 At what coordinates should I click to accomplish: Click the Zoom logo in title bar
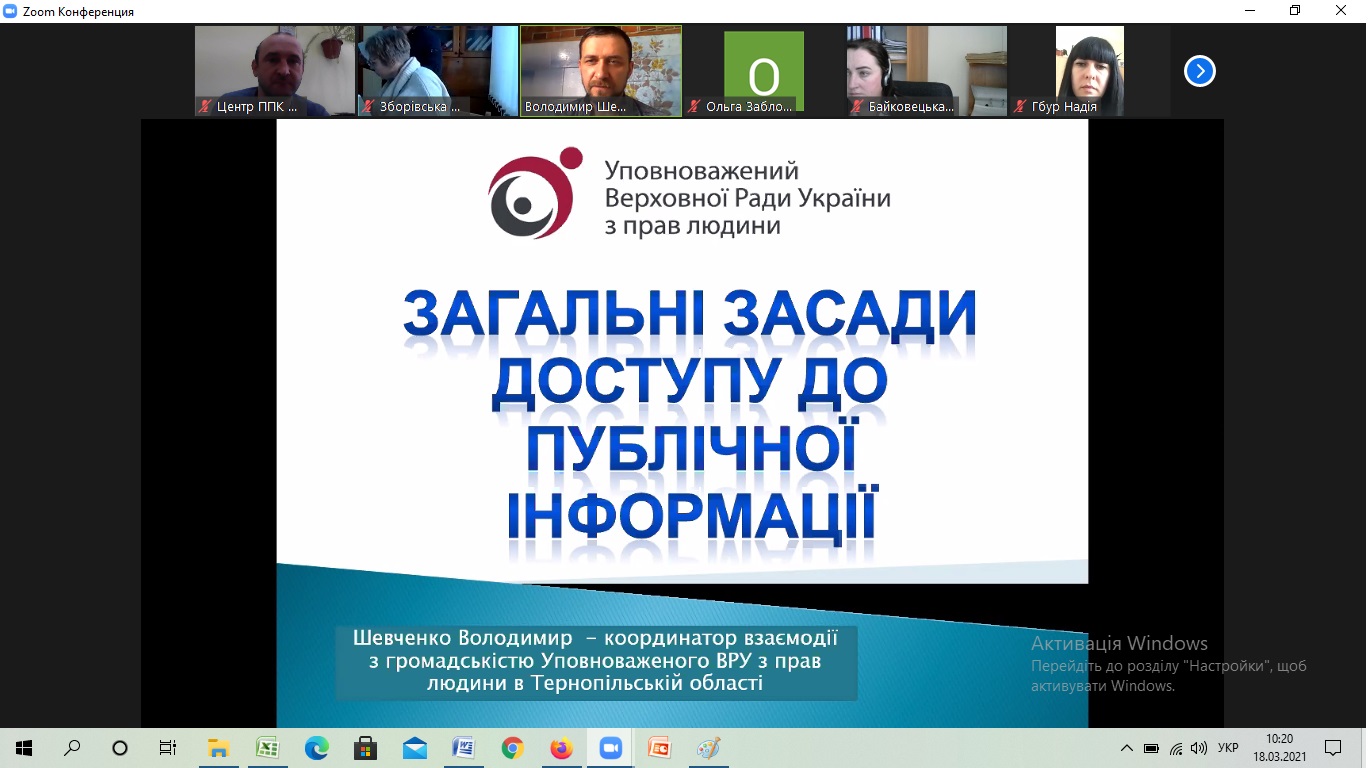[x=11, y=11]
